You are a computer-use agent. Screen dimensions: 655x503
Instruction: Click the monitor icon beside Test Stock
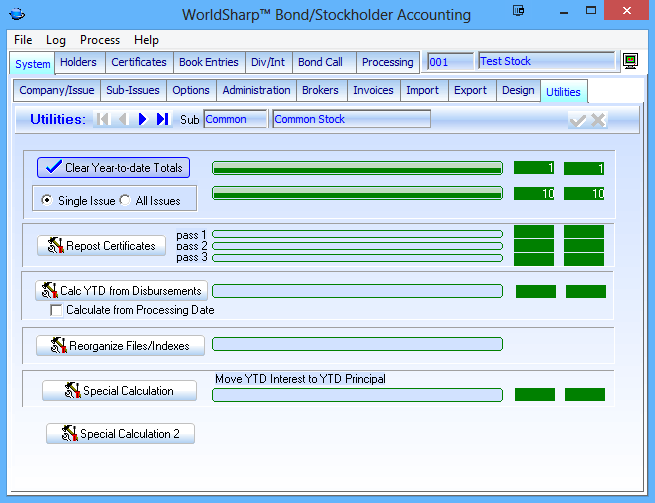click(630, 61)
